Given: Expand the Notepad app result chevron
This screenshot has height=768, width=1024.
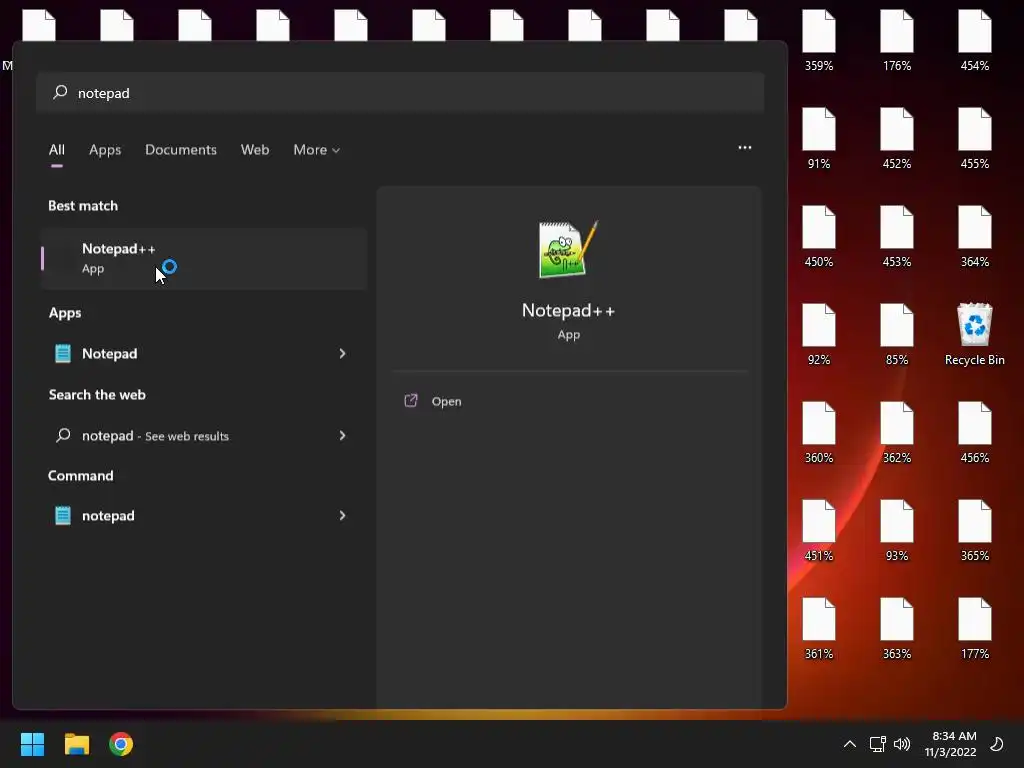Looking at the screenshot, I should pos(342,353).
